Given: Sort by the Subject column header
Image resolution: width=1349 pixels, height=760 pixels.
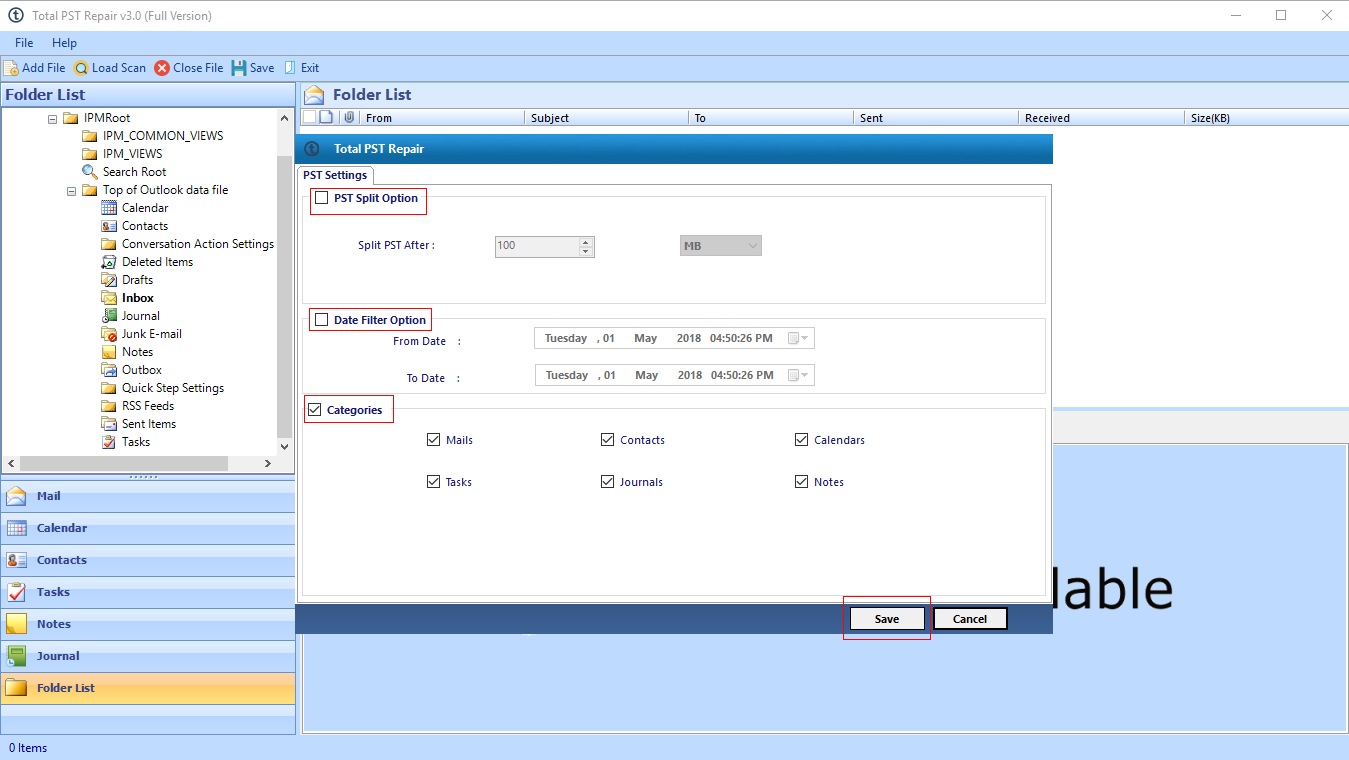Looking at the screenshot, I should [608, 118].
